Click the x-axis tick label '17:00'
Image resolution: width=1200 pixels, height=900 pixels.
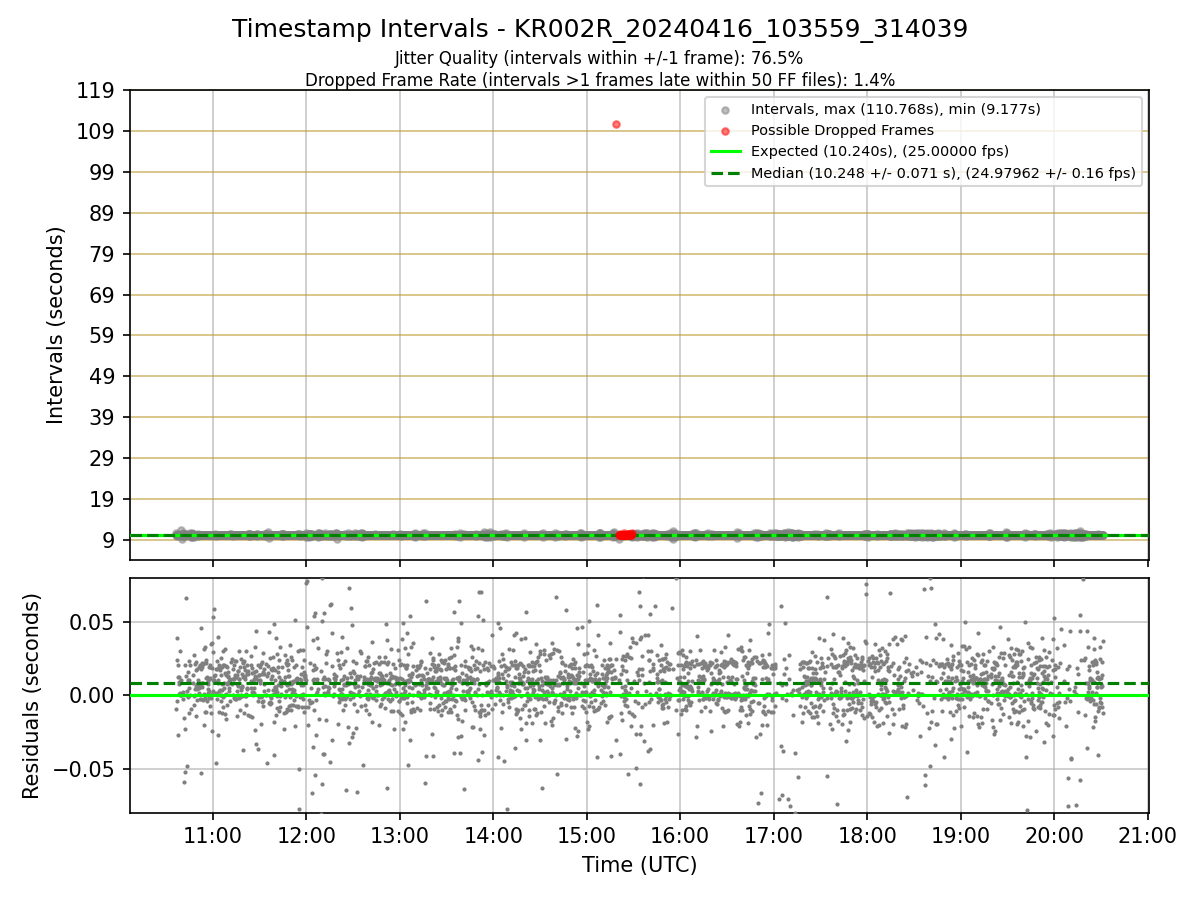(x=774, y=835)
